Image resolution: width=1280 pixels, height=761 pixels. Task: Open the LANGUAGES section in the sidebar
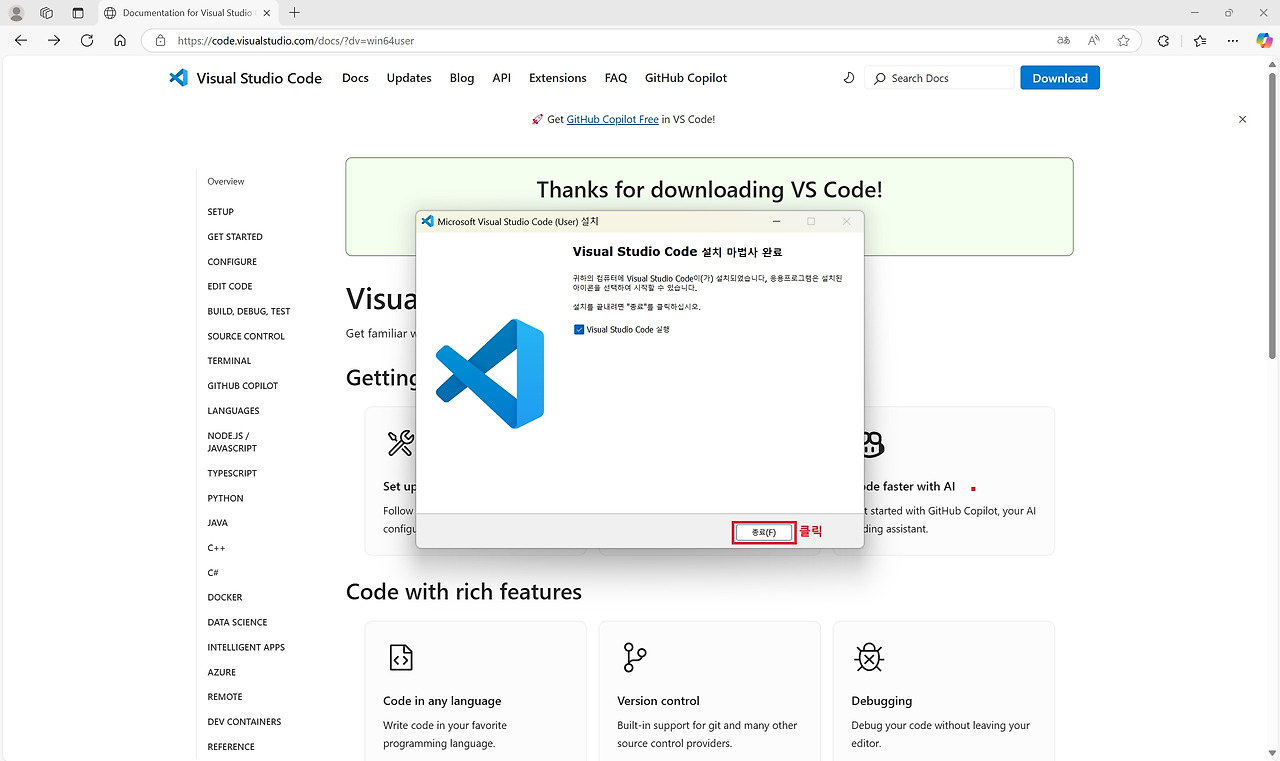click(x=233, y=410)
